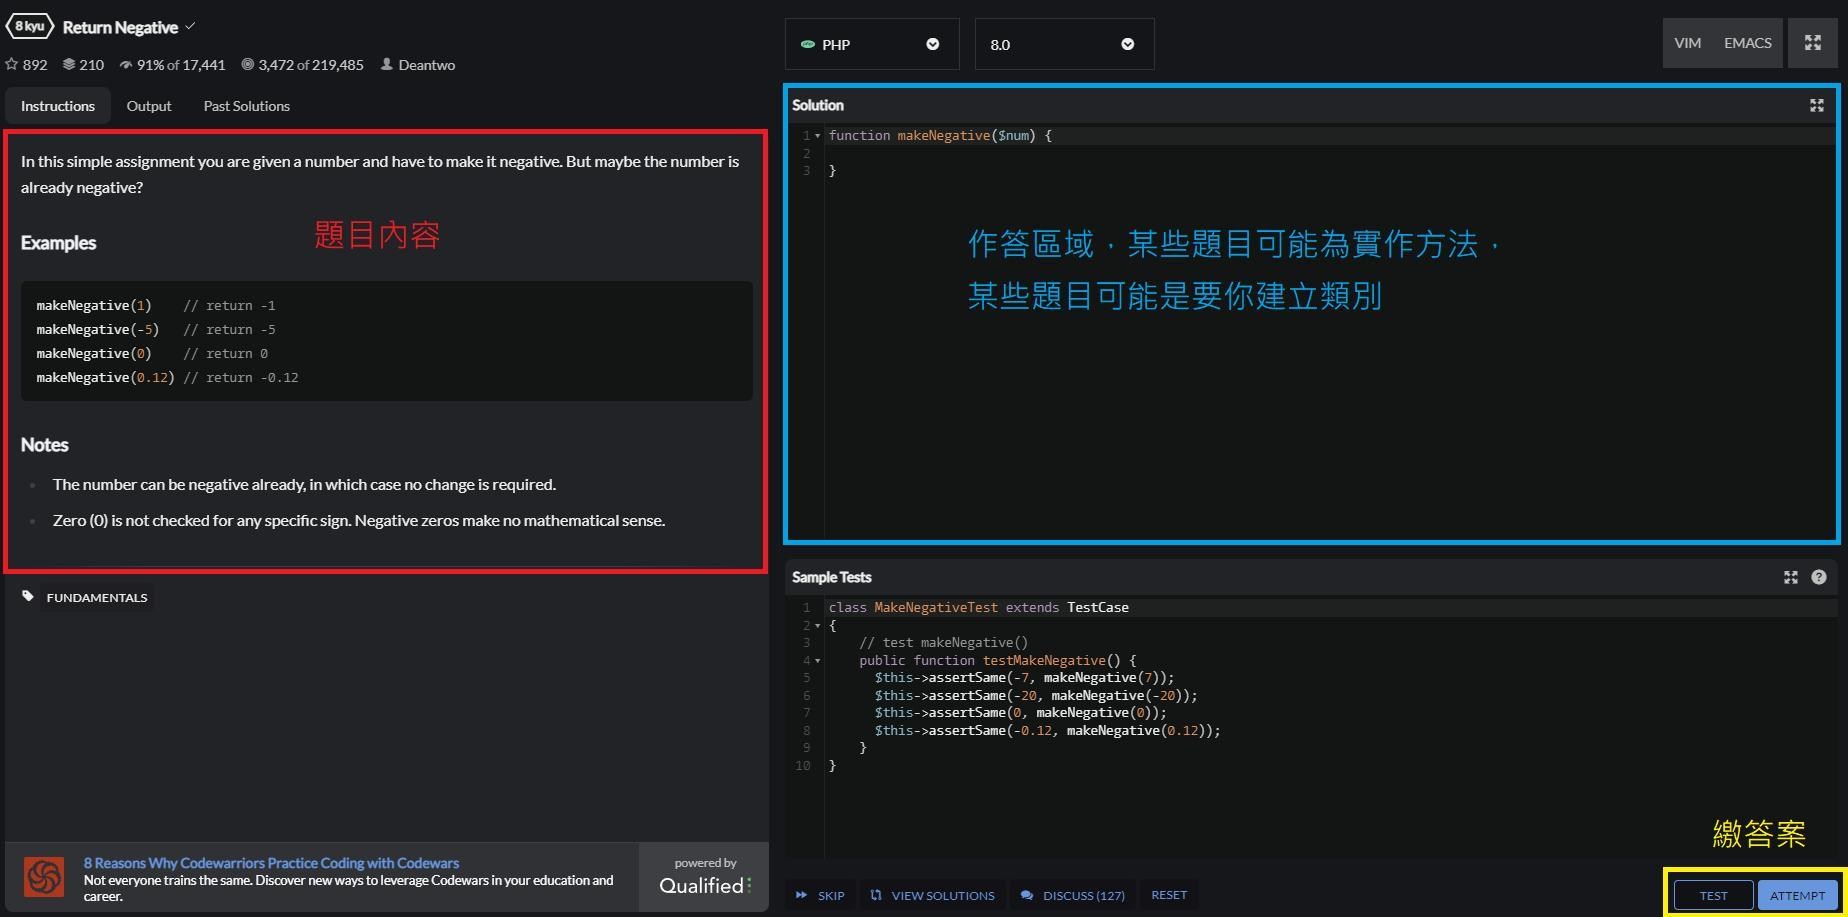The width and height of the screenshot is (1848, 917).
Task: Submit answer with the ATTEMPT button
Action: [x=1798, y=895]
